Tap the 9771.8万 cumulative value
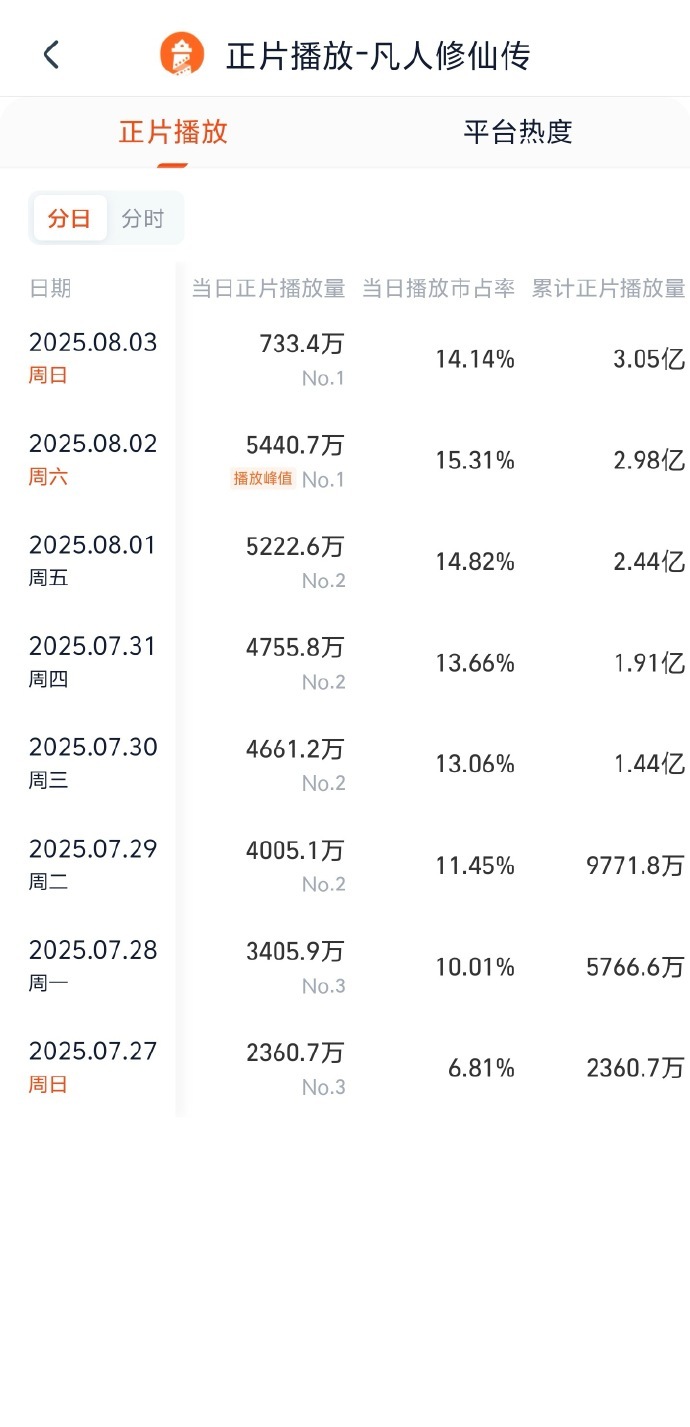This screenshot has width=690, height=1427. coord(635,866)
